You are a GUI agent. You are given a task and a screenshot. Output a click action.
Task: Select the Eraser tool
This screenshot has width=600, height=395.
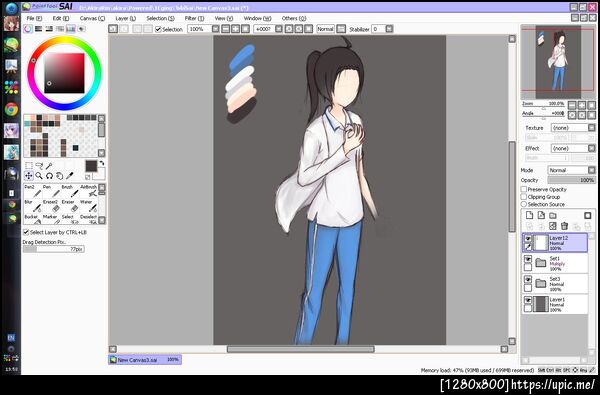coord(70,206)
